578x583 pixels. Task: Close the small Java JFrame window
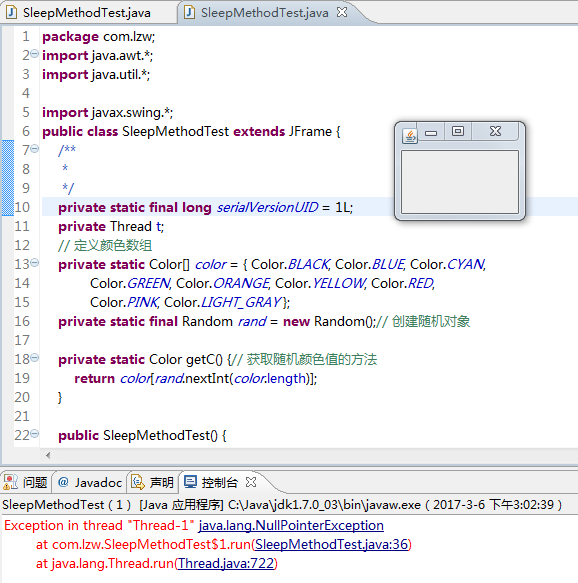click(x=495, y=131)
